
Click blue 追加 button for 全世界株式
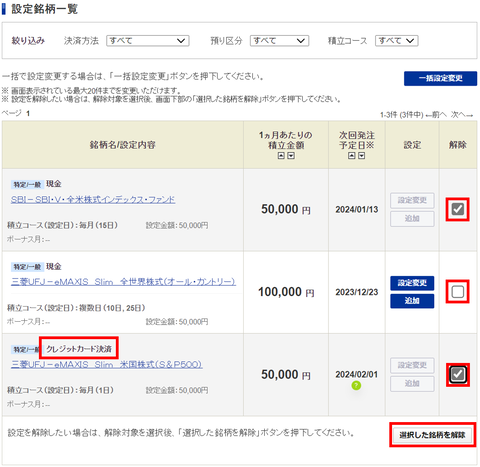click(x=412, y=301)
